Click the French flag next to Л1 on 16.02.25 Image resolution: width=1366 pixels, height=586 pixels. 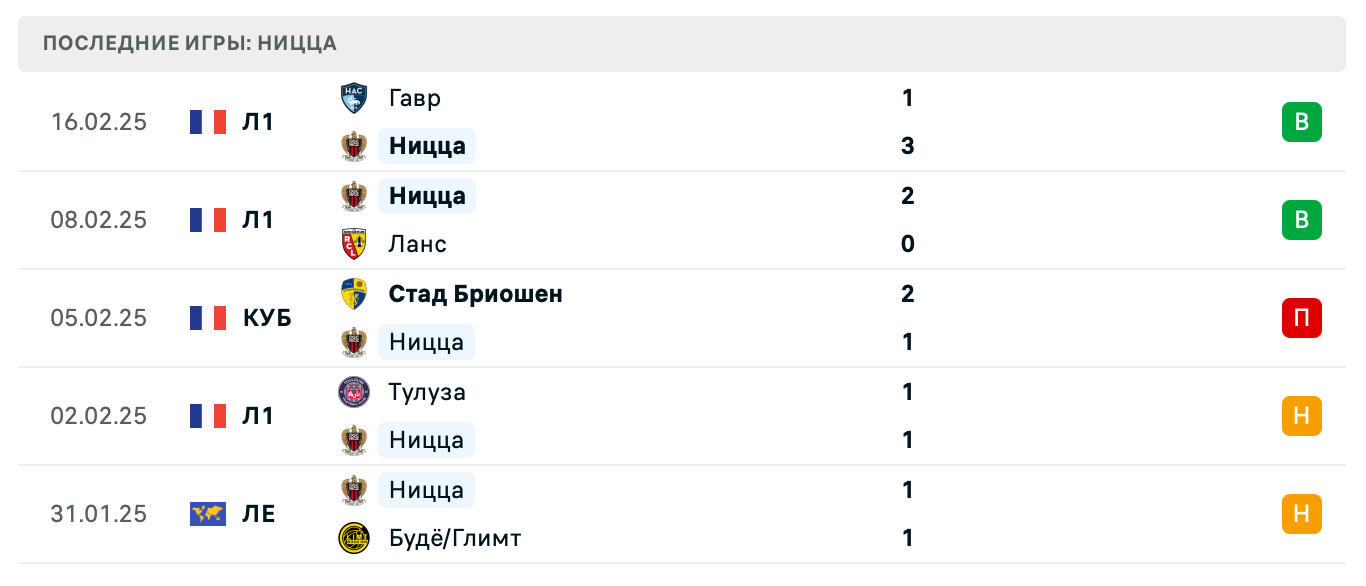[207, 121]
